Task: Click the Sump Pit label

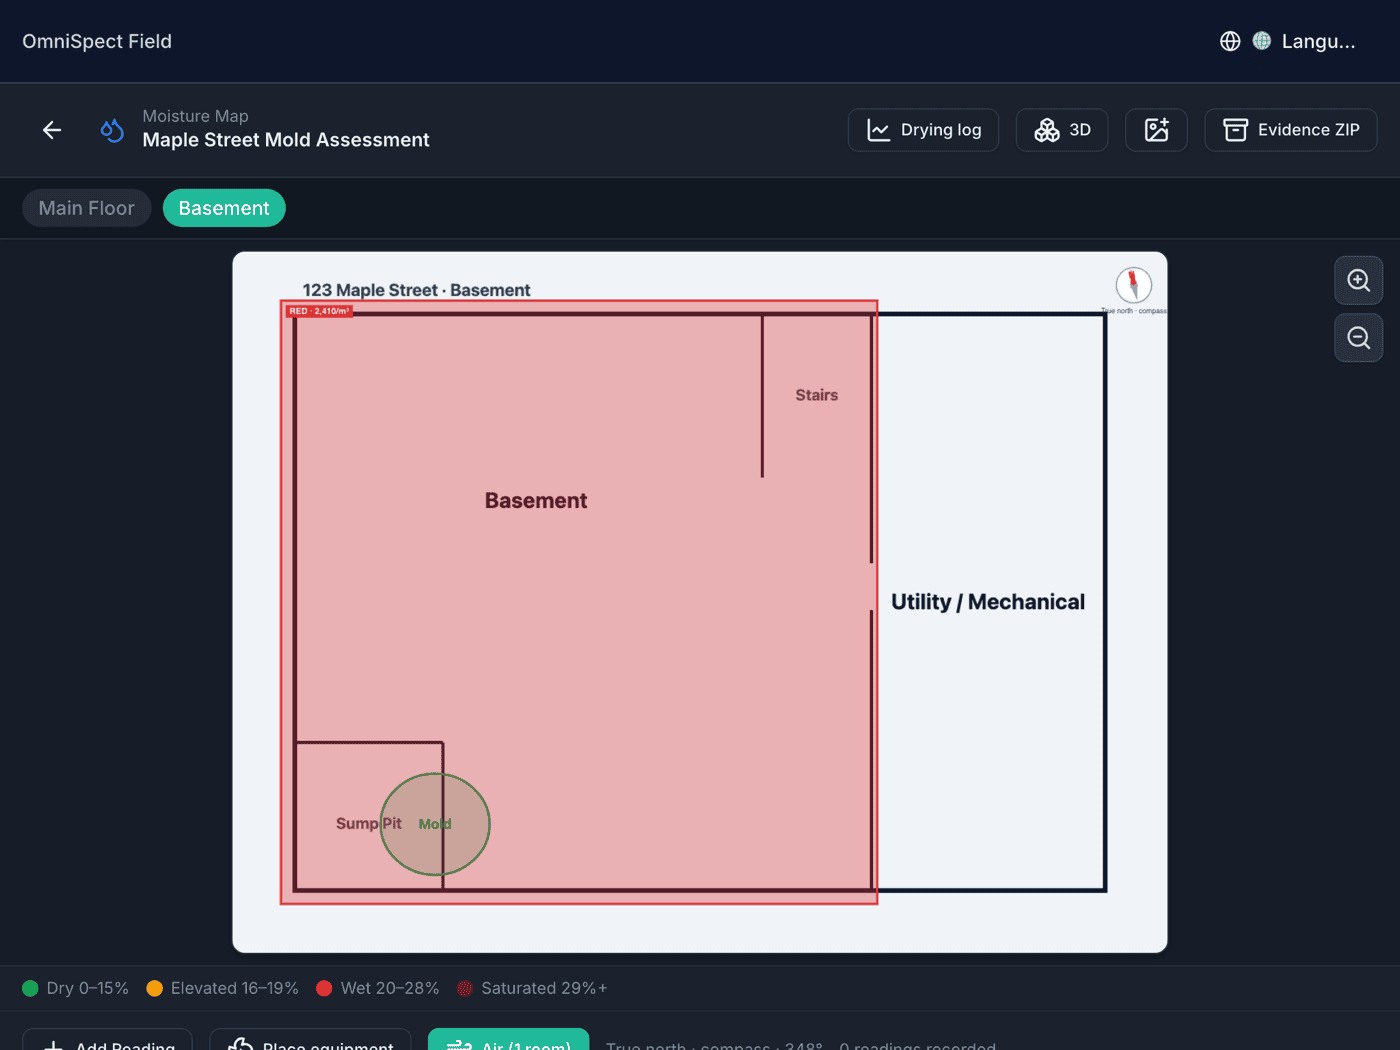Action: tap(369, 823)
